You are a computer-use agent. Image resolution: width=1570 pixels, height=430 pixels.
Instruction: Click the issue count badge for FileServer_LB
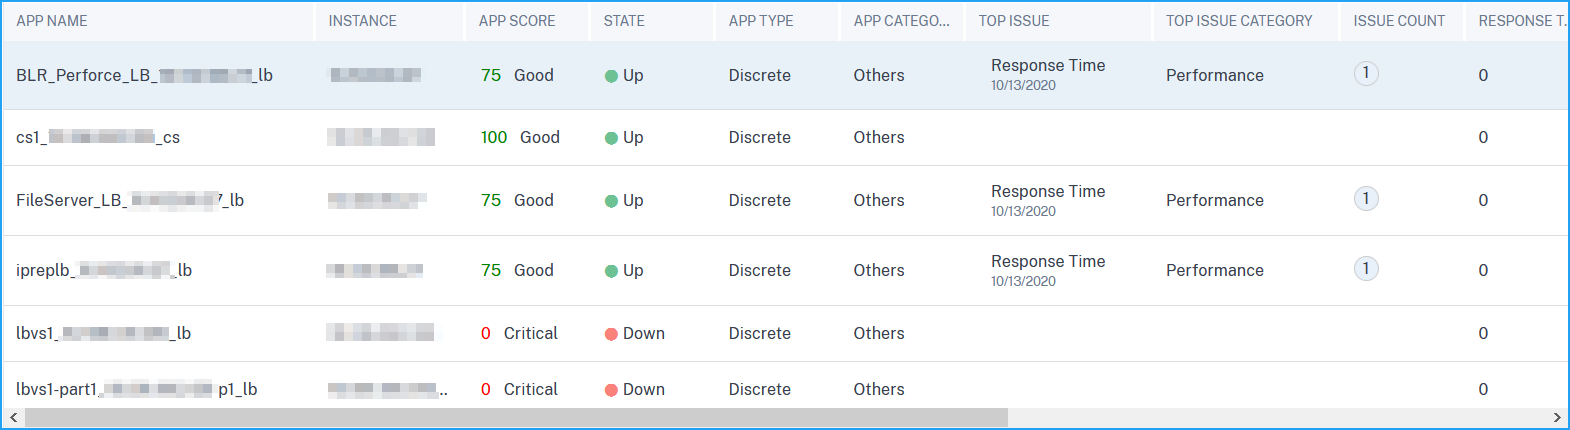[x=1366, y=198]
